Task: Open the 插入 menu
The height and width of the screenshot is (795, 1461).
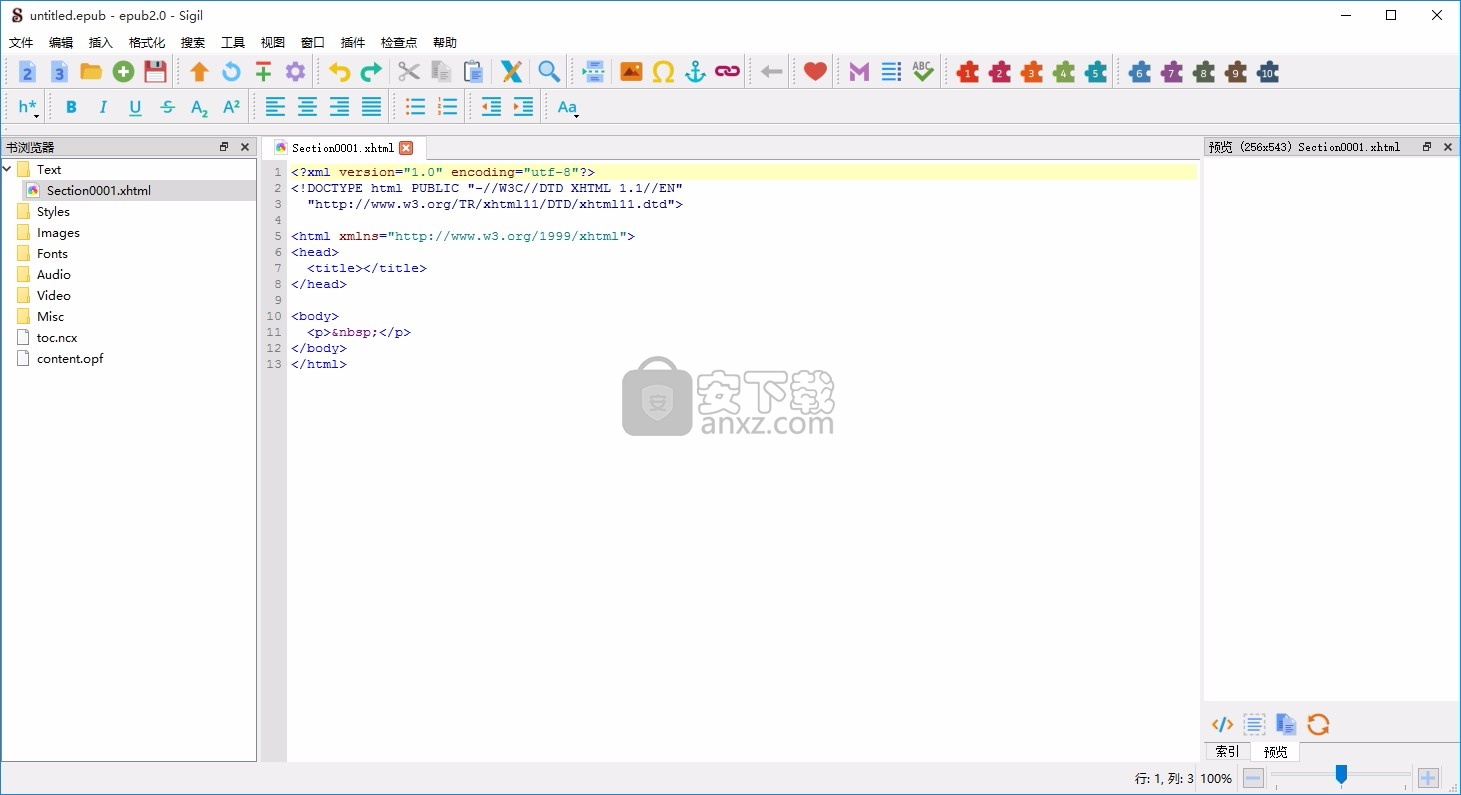Action: pos(101,43)
